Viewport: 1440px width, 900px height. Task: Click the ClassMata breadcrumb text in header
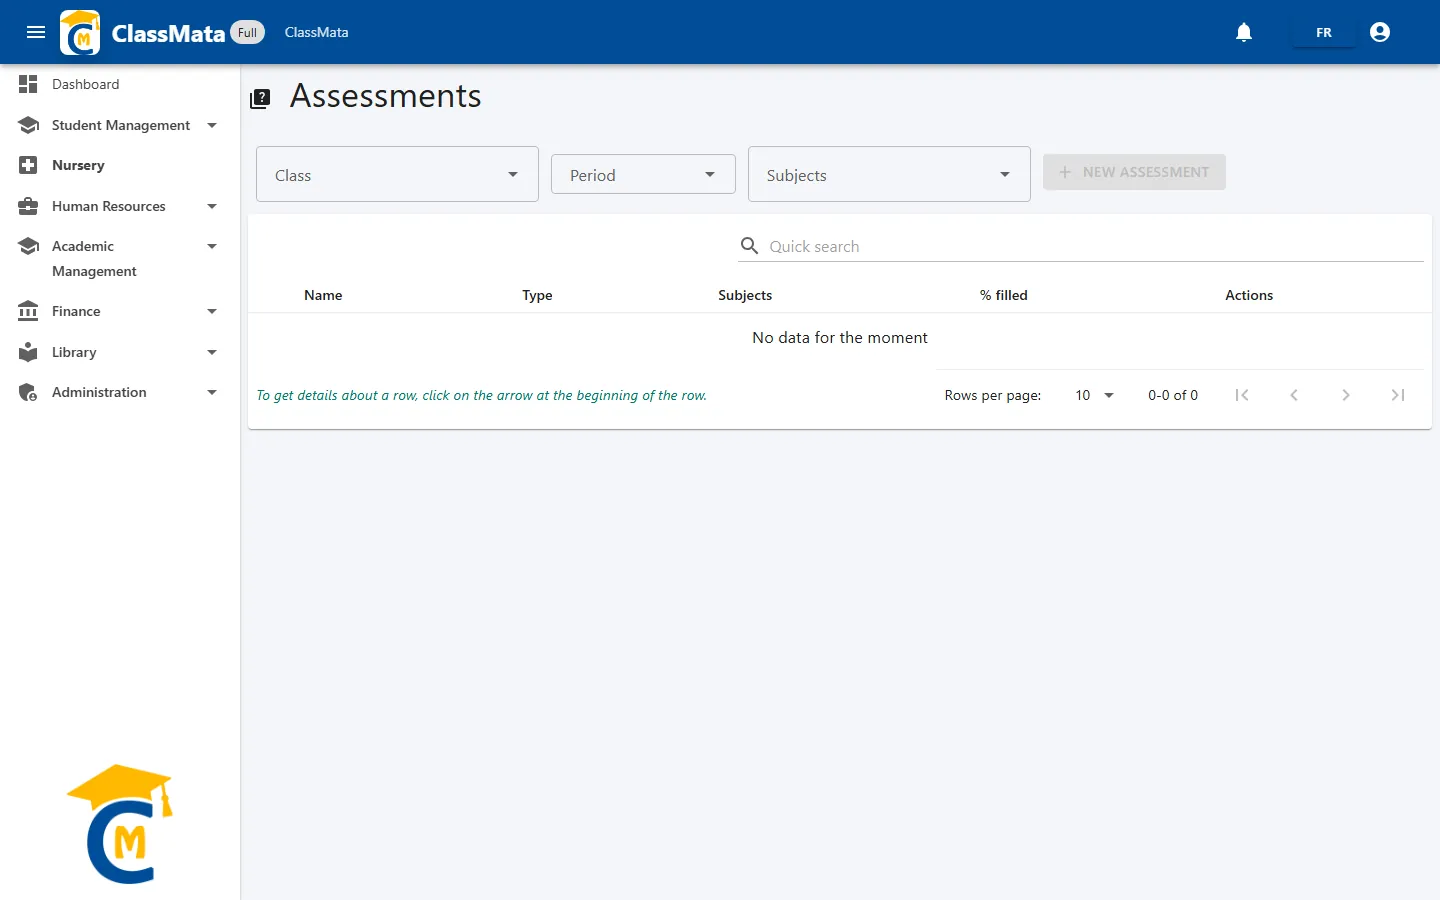[316, 32]
